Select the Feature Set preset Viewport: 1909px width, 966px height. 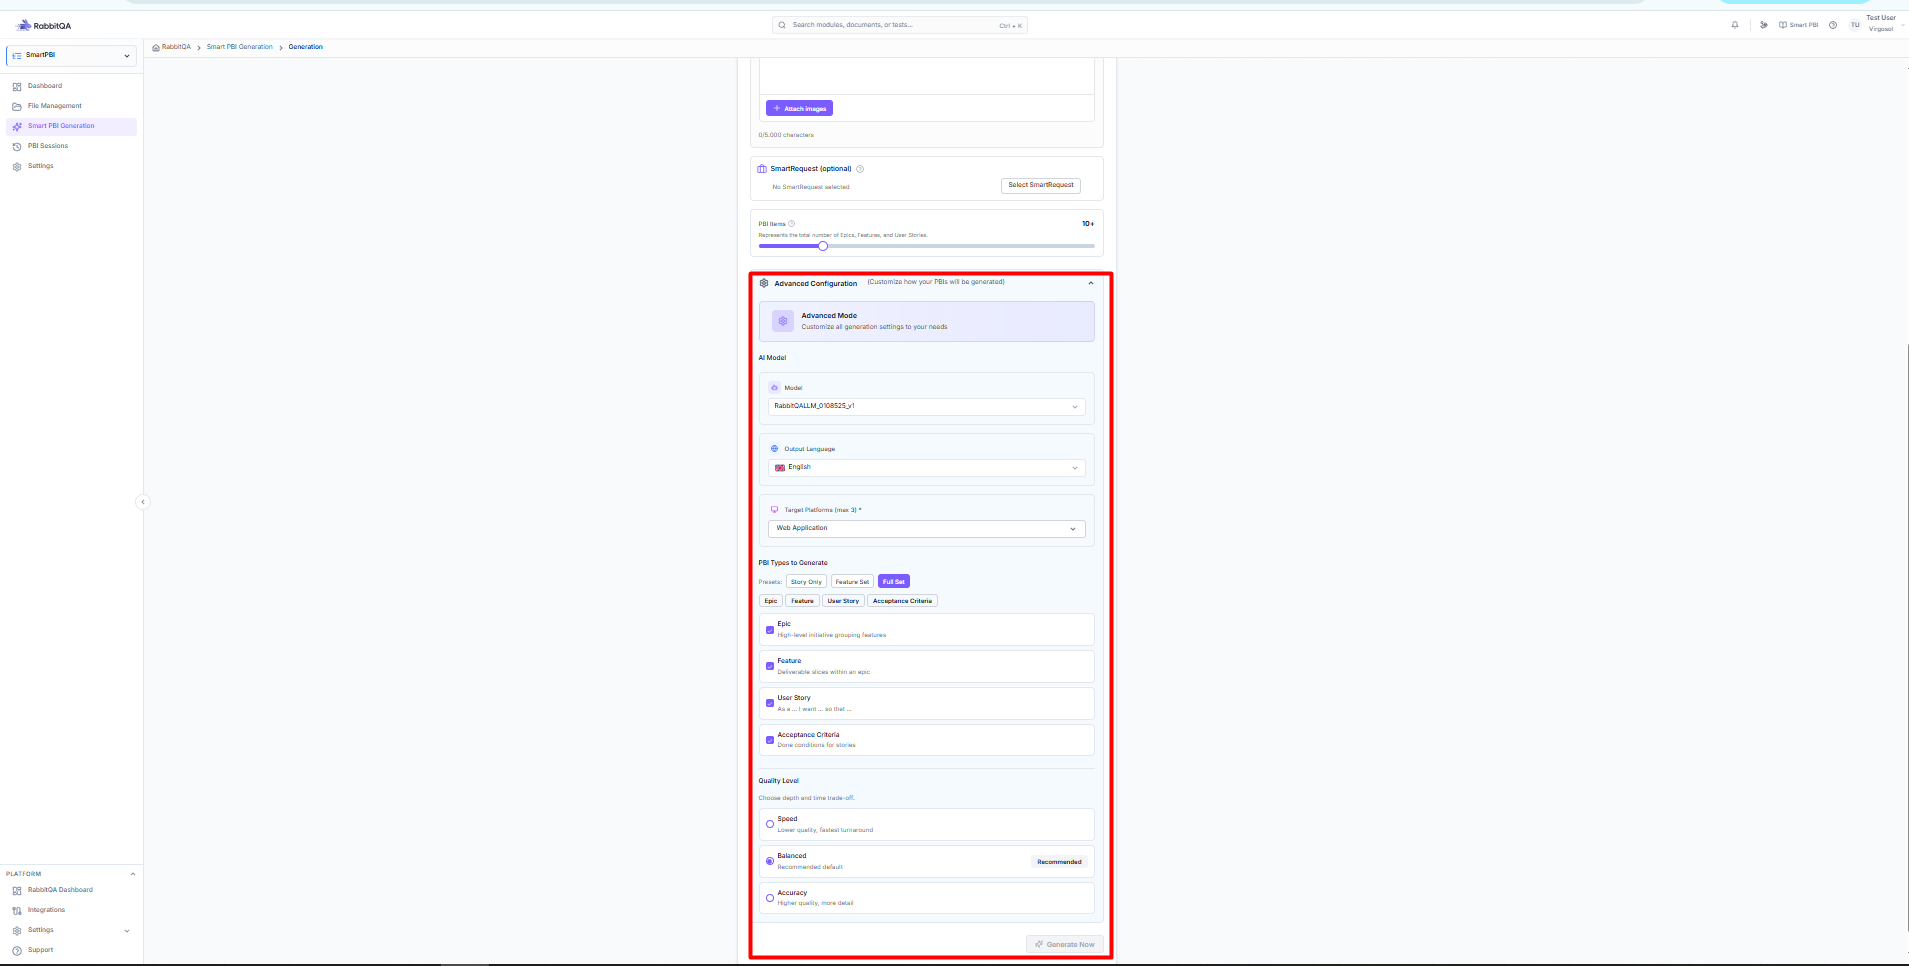tap(852, 582)
